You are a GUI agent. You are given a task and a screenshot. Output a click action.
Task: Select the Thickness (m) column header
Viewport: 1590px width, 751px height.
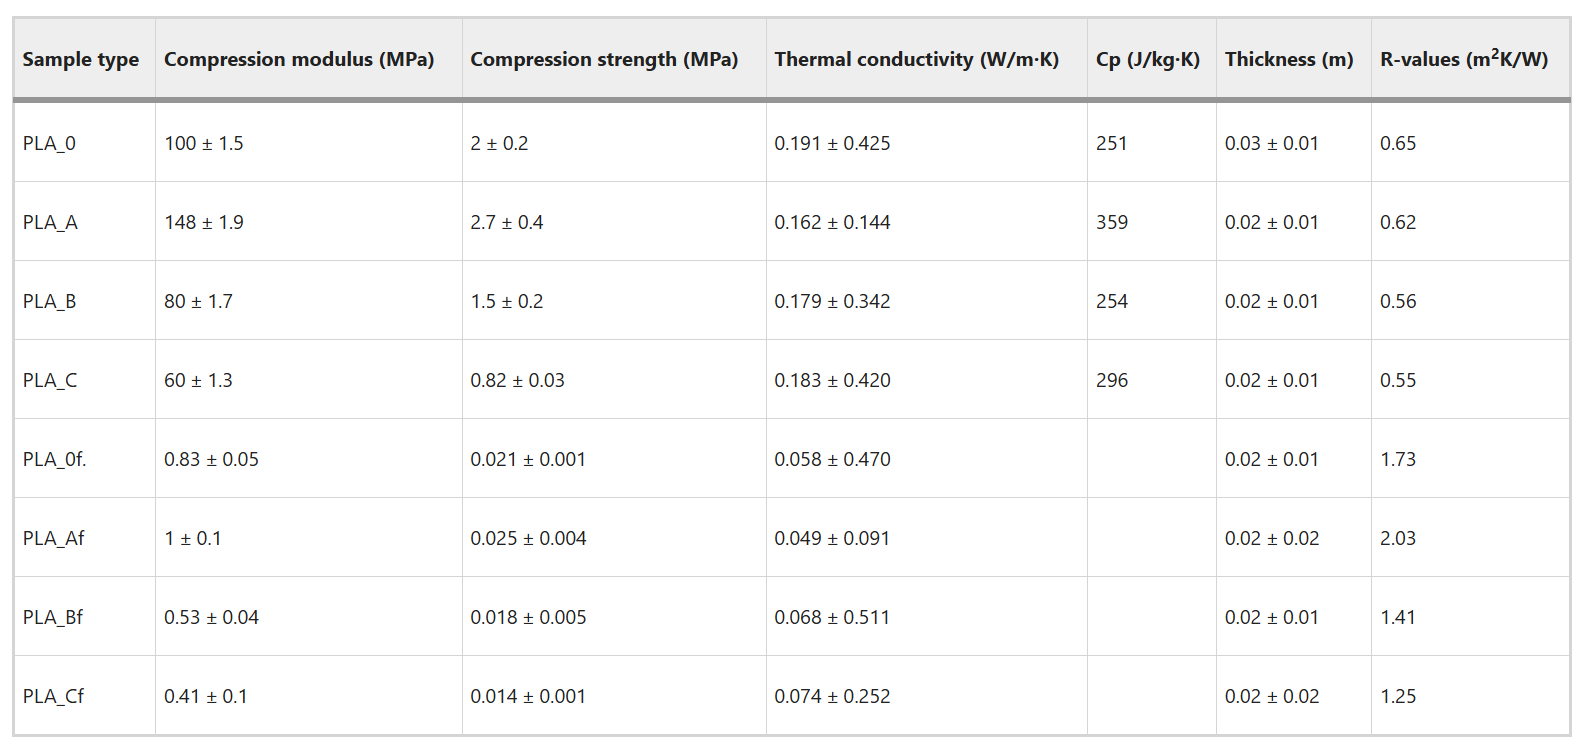pos(1289,60)
